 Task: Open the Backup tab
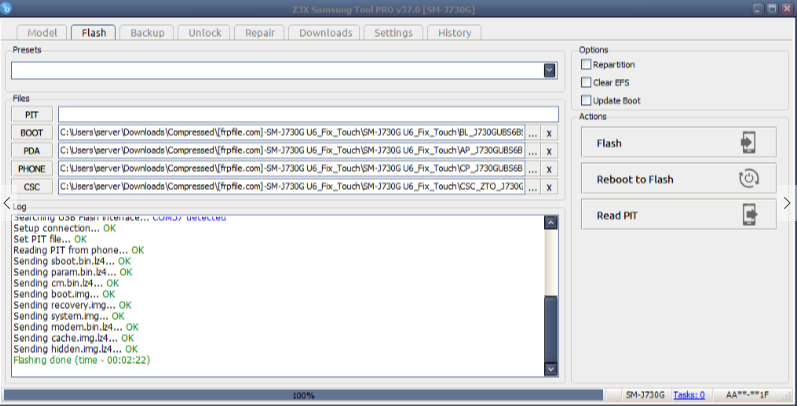[x=147, y=33]
